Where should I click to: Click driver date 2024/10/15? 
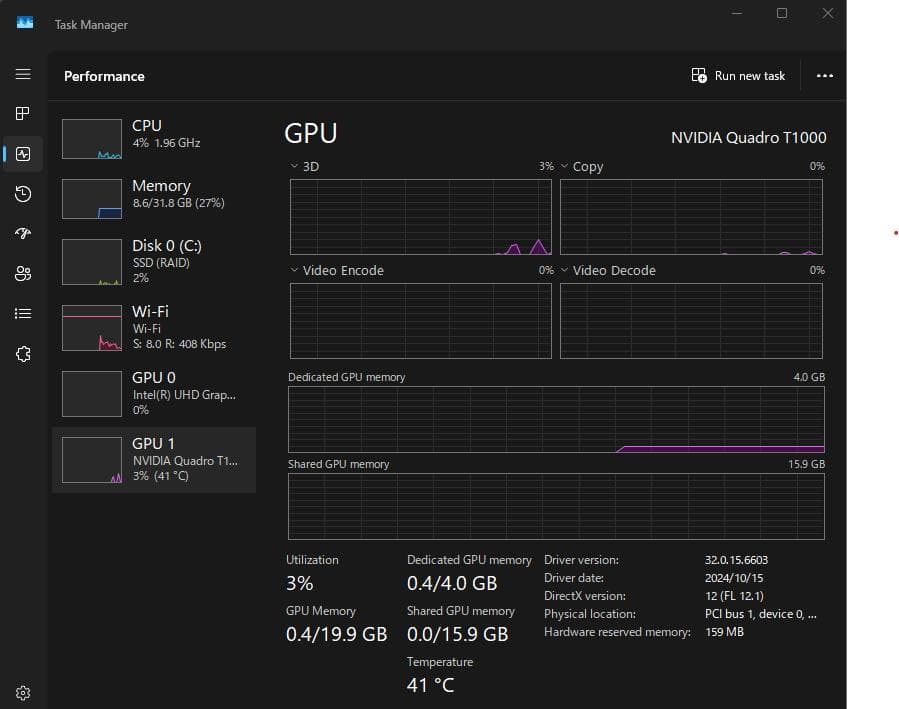click(734, 578)
